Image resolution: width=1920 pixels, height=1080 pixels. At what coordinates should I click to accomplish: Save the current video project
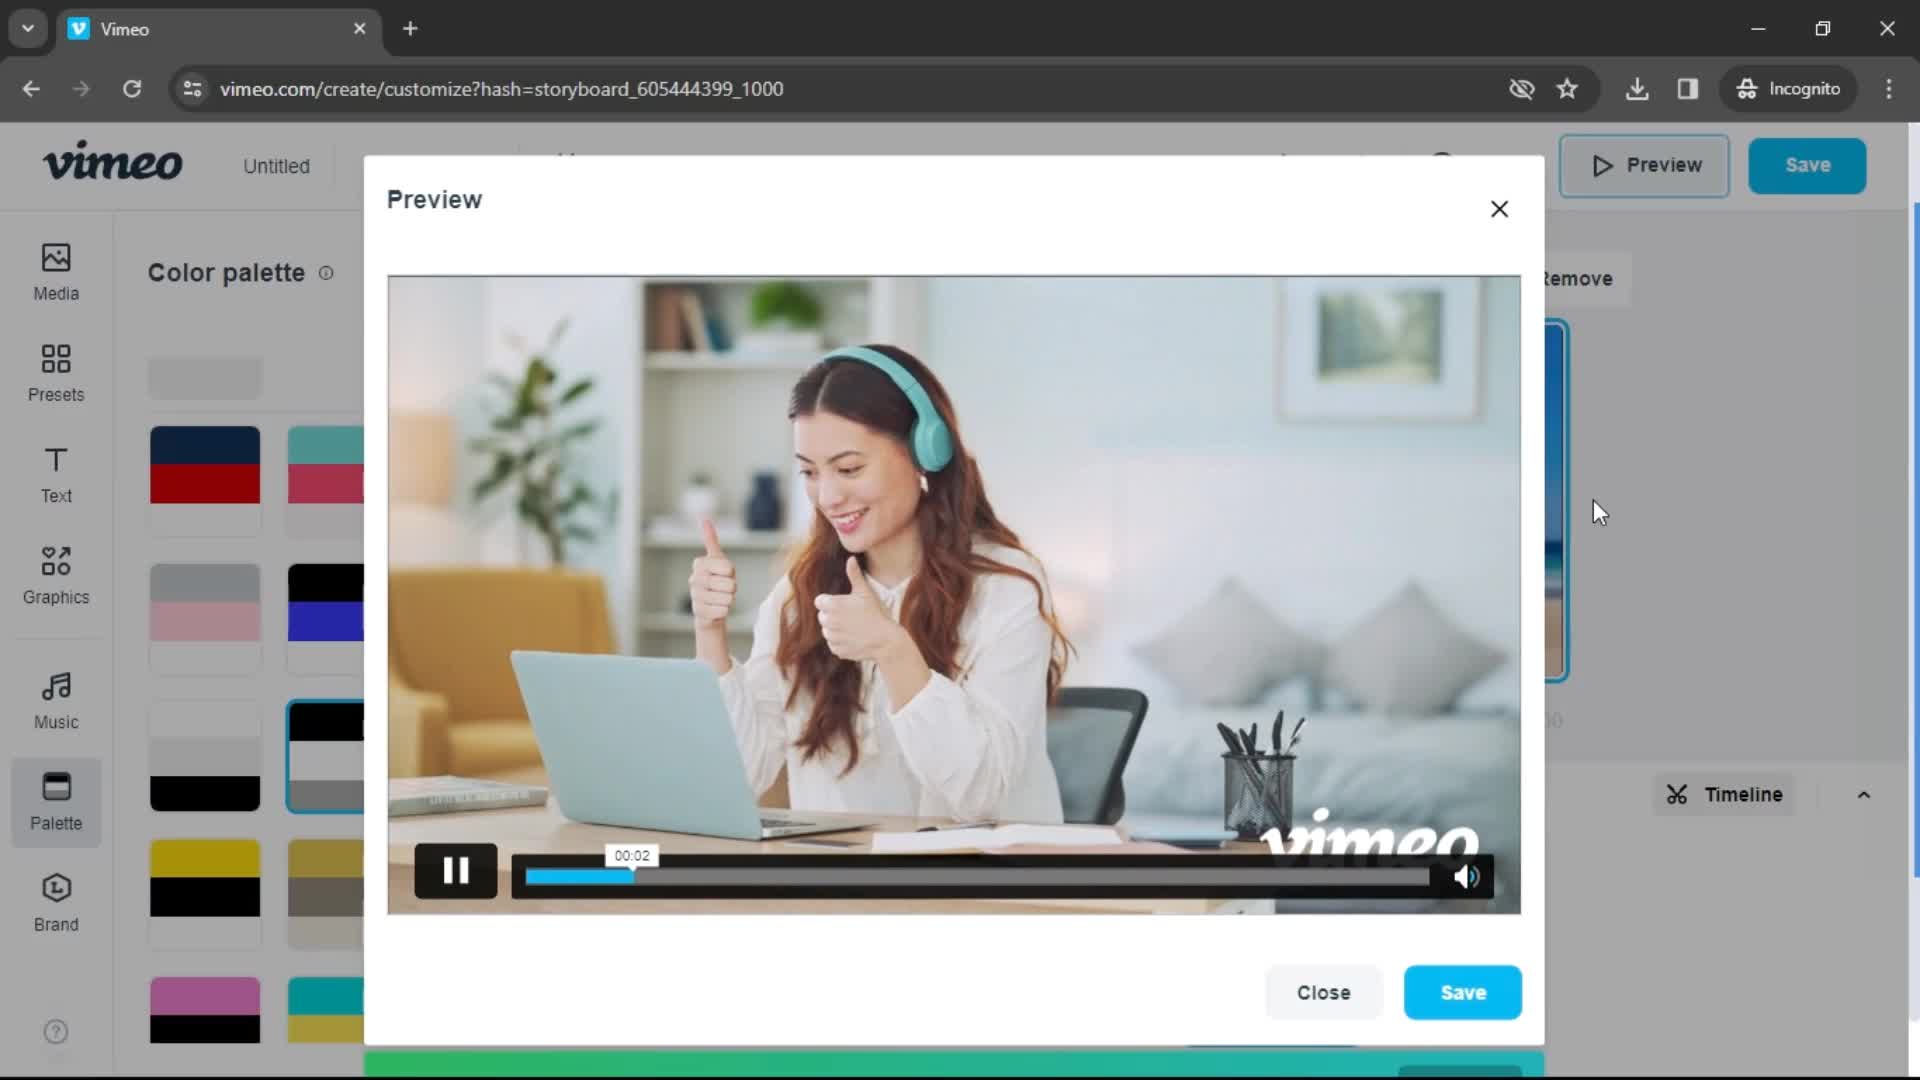tap(1461, 992)
